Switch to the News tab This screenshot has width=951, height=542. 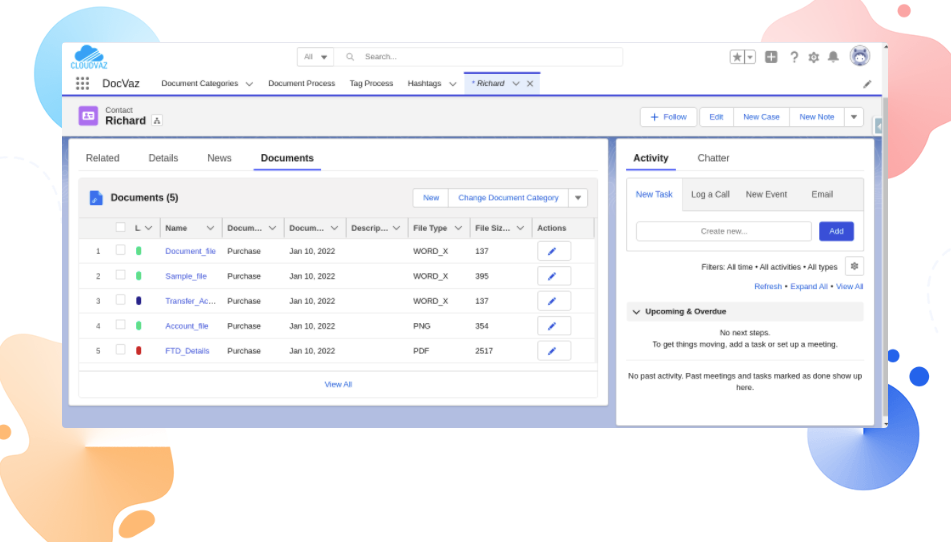pyautogui.click(x=219, y=158)
